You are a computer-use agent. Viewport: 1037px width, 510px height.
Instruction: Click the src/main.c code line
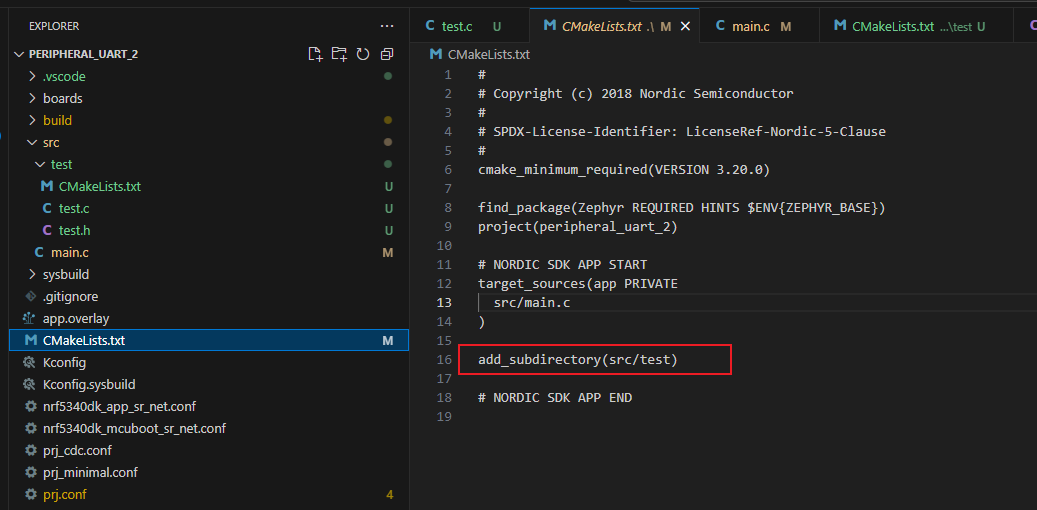click(x=532, y=302)
